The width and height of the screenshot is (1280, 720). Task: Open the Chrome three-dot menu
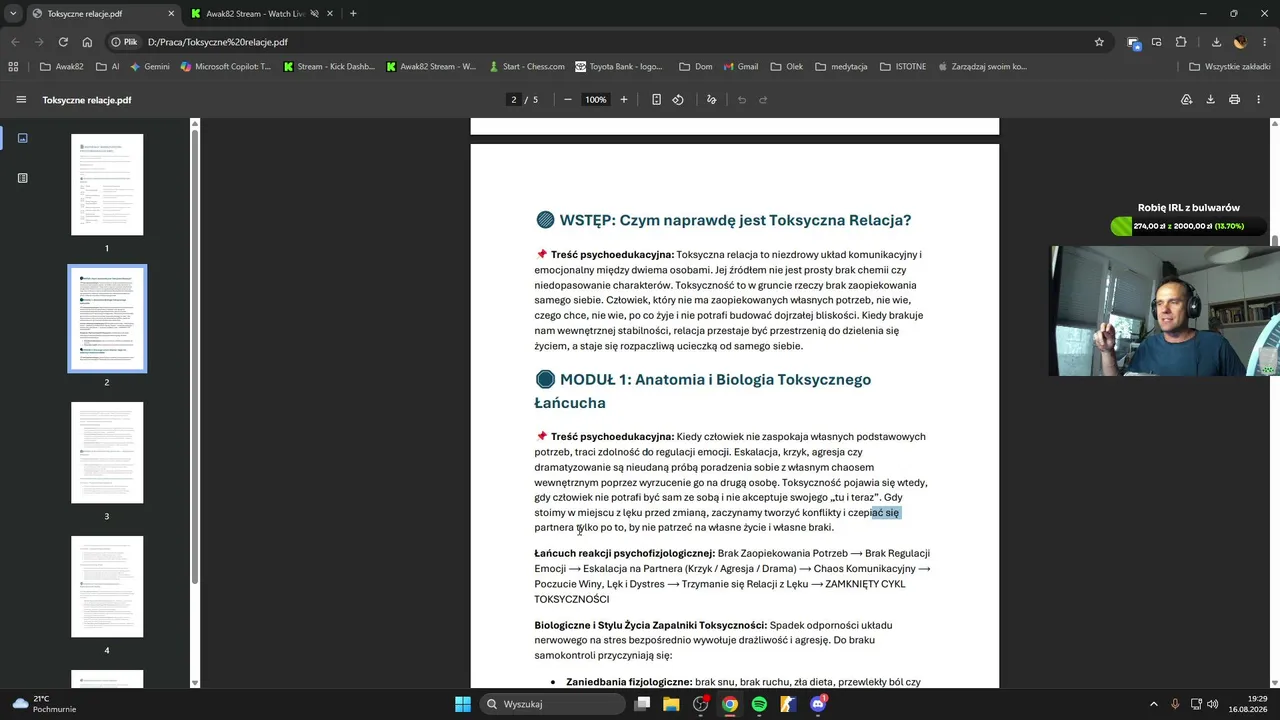pos(1264,42)
